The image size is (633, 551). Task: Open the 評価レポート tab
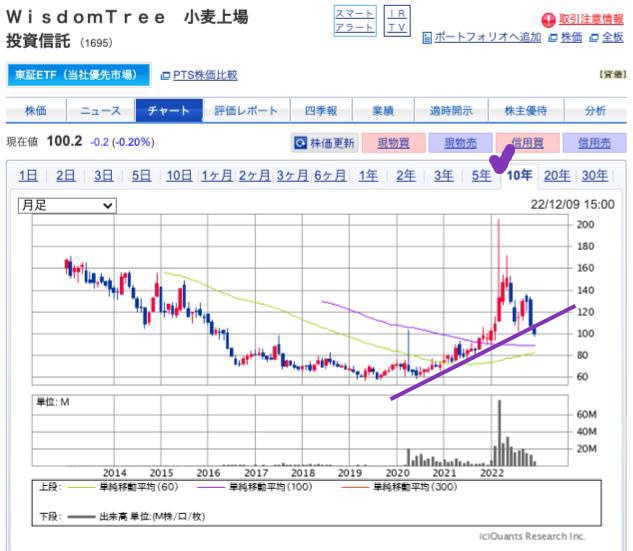coord(246,110)
